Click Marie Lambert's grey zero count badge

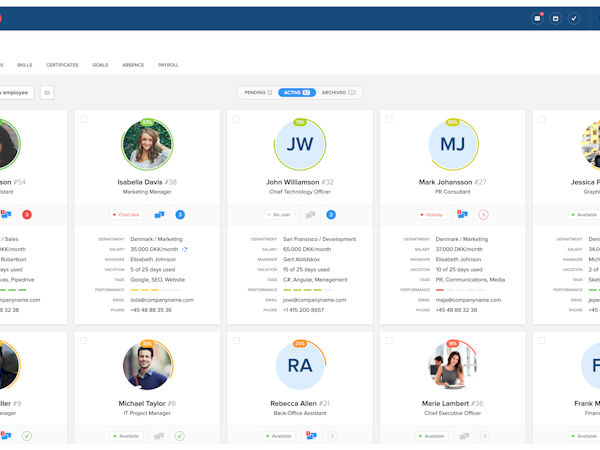pyautogui.click(x=485, y=436)
